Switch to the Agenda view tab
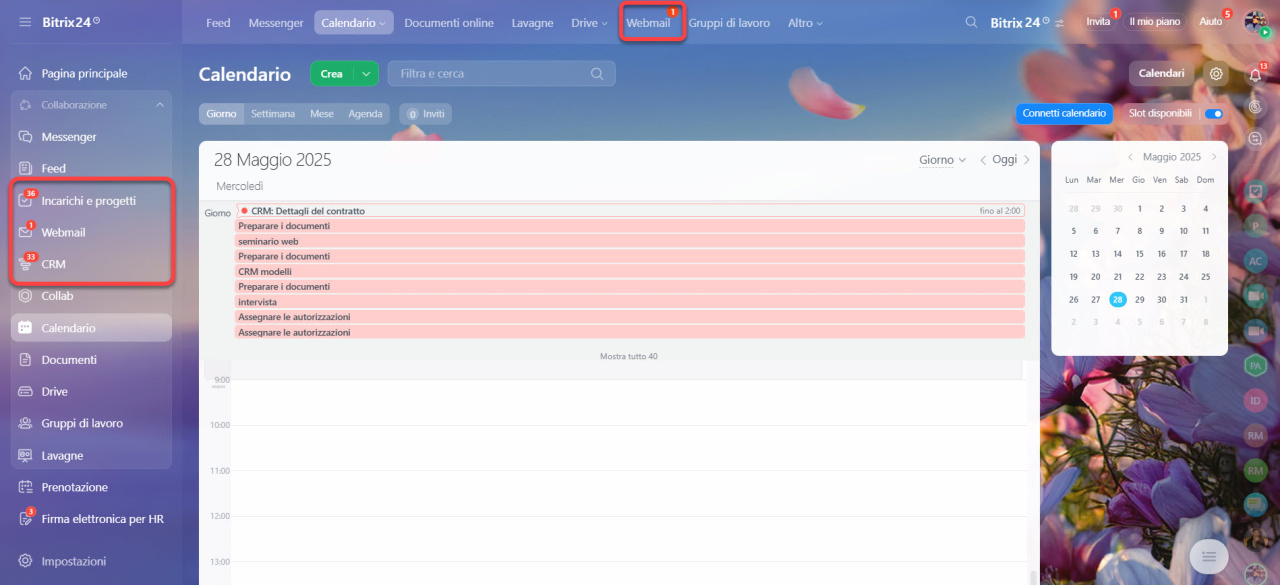 pos(365,114)
